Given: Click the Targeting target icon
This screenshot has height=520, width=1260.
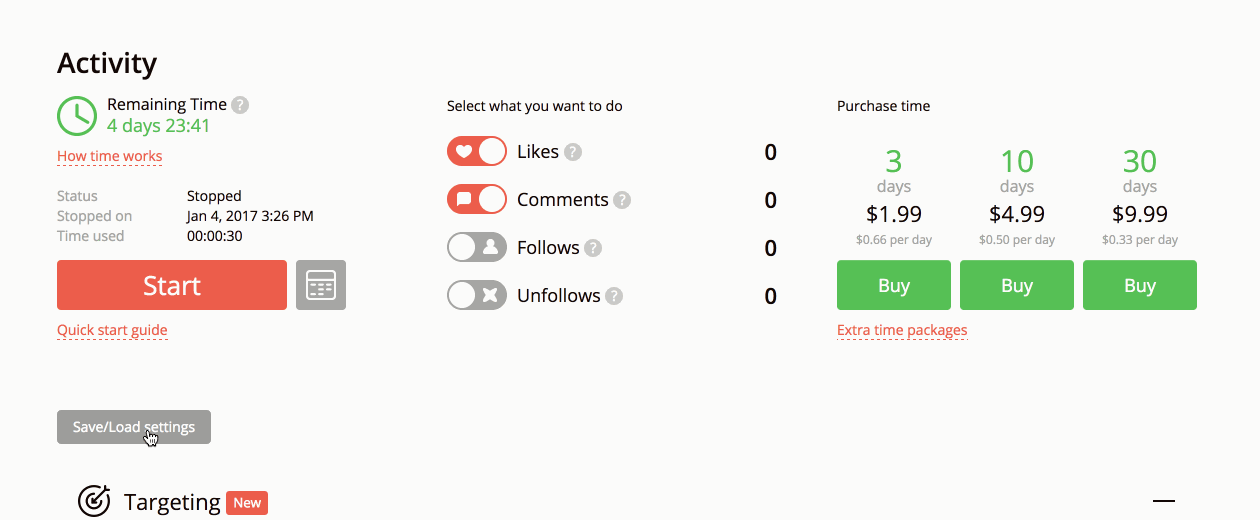Looking at the screenshot, I should pyautogui.click(x=94, y=501).
